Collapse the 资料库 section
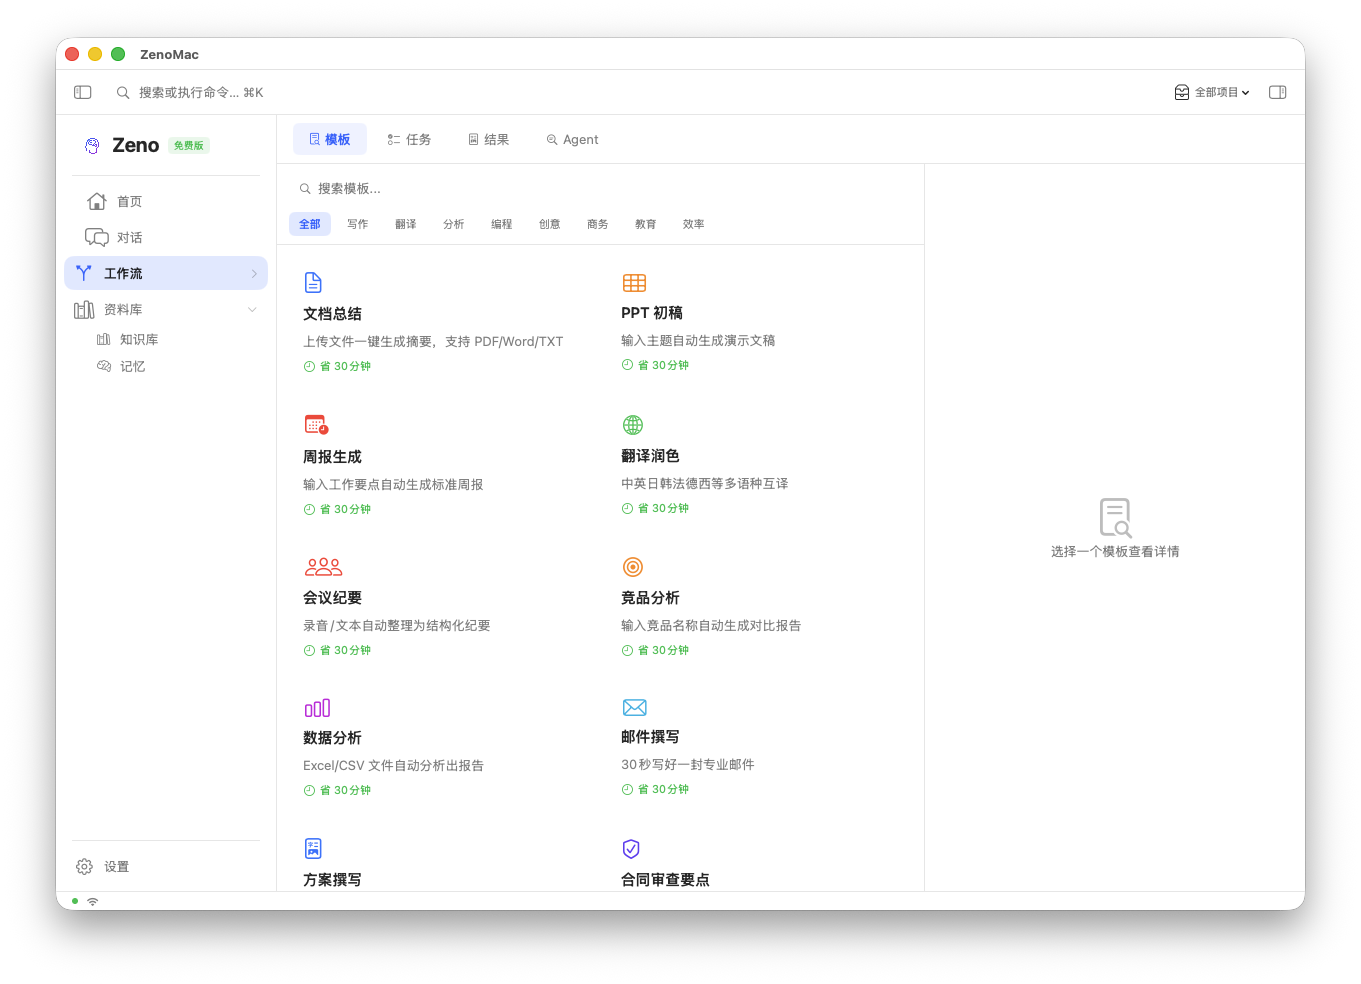The height and width of the screenshot is (984, 1361). (x=251, y=309)
